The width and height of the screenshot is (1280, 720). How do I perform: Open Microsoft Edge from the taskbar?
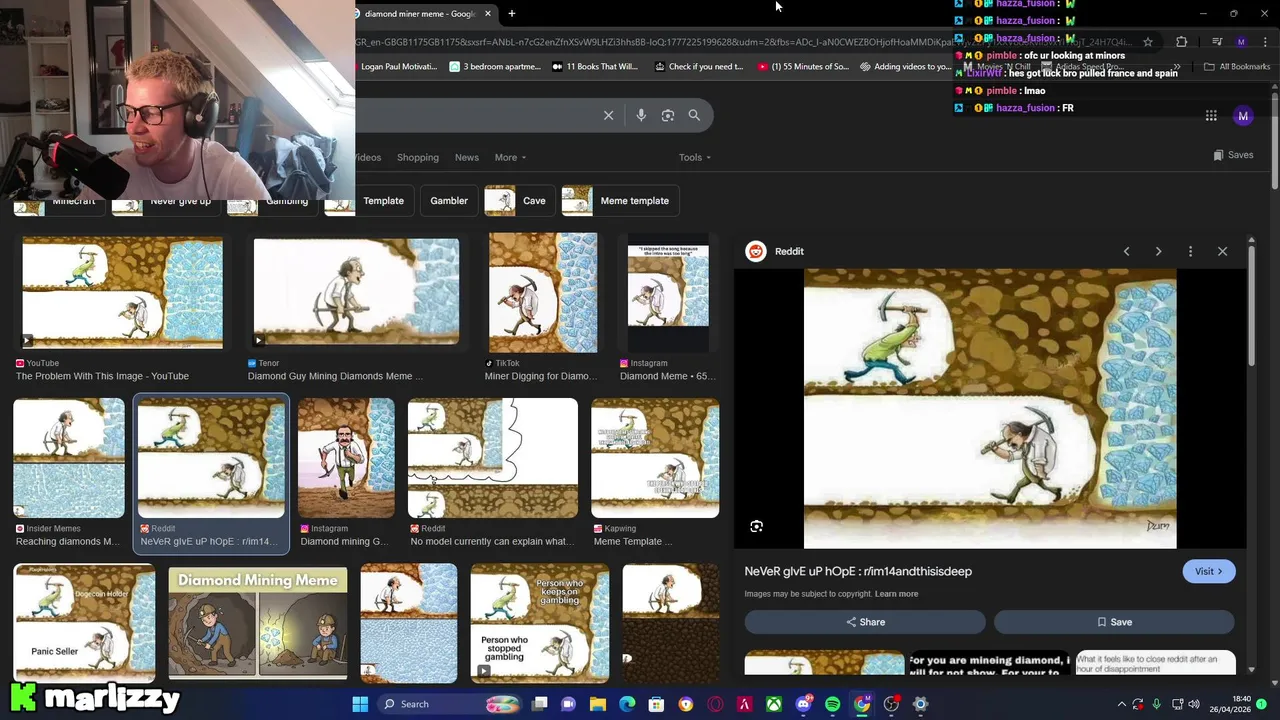[x=627, y=704]
